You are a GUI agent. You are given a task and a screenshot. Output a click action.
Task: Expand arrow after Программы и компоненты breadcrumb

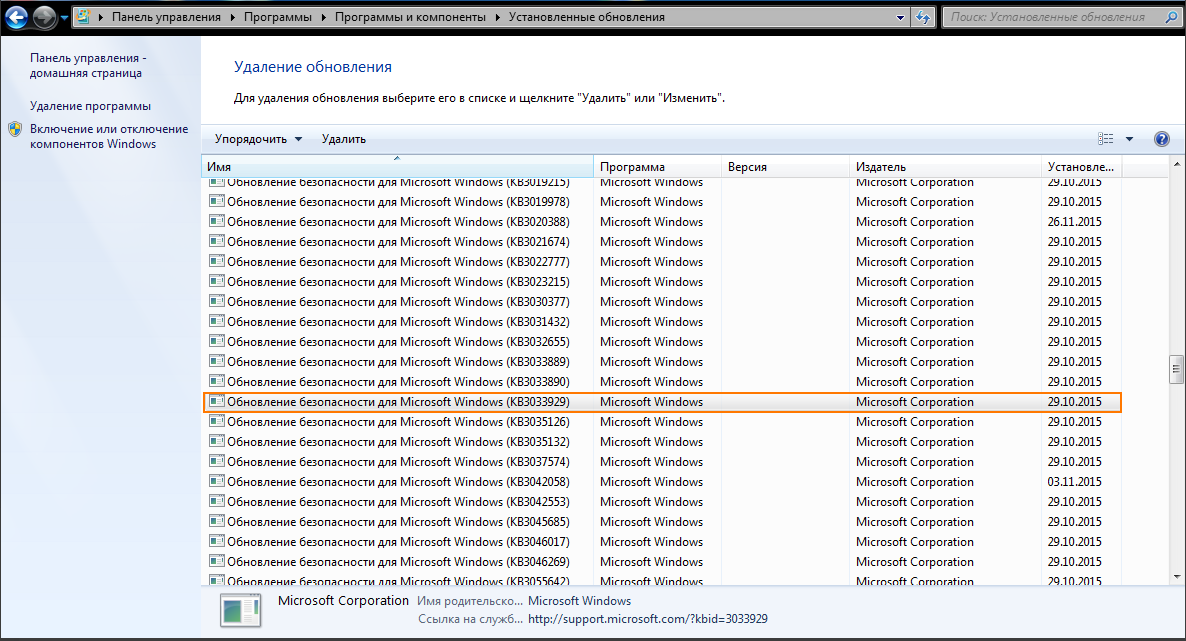click(498, 17)
